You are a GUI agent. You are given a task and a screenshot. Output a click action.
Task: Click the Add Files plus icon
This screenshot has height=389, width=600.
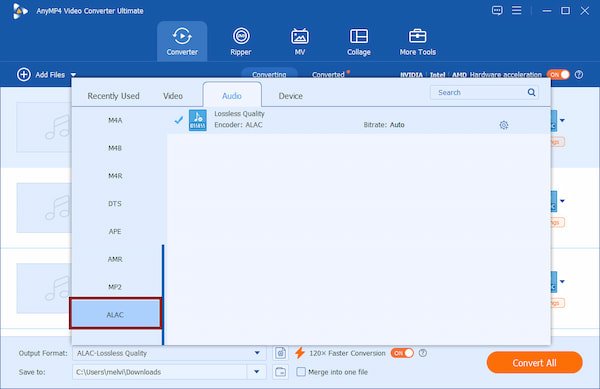tap(24, 75)
